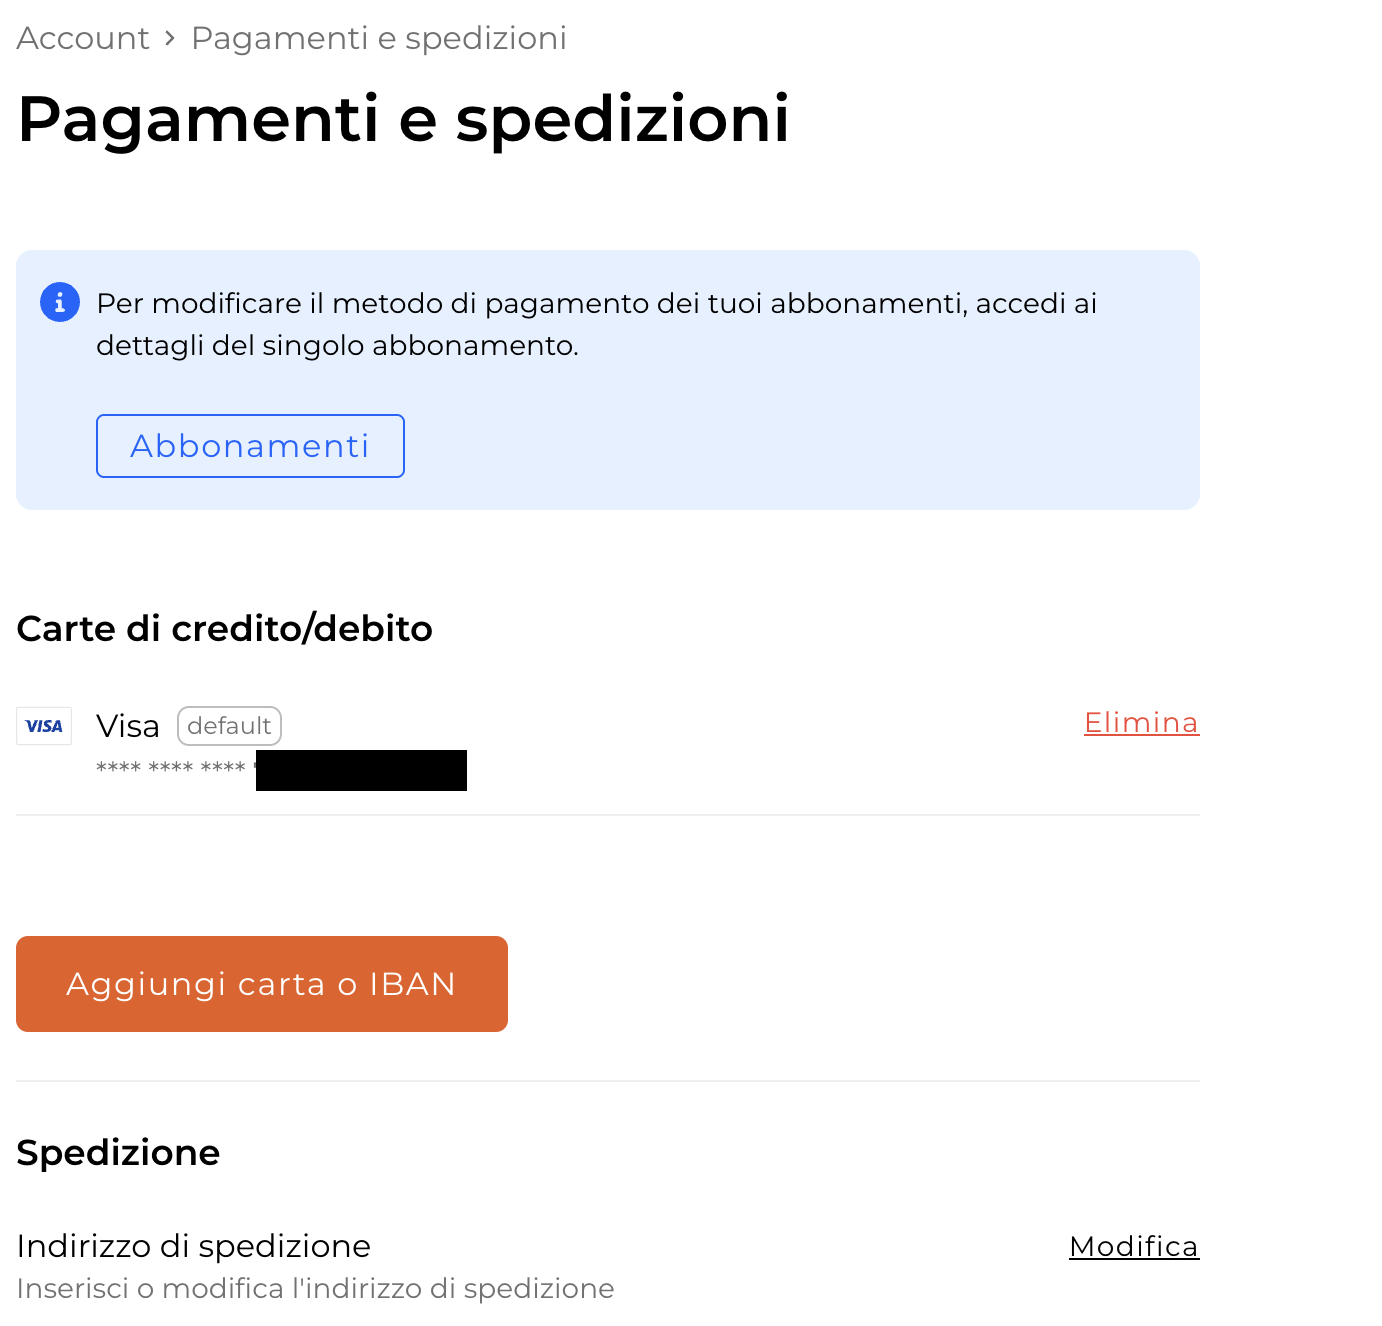Click the breadcrumb chevron separator
Viewport: 1382px width, 1326px height.
pos(170,38)
